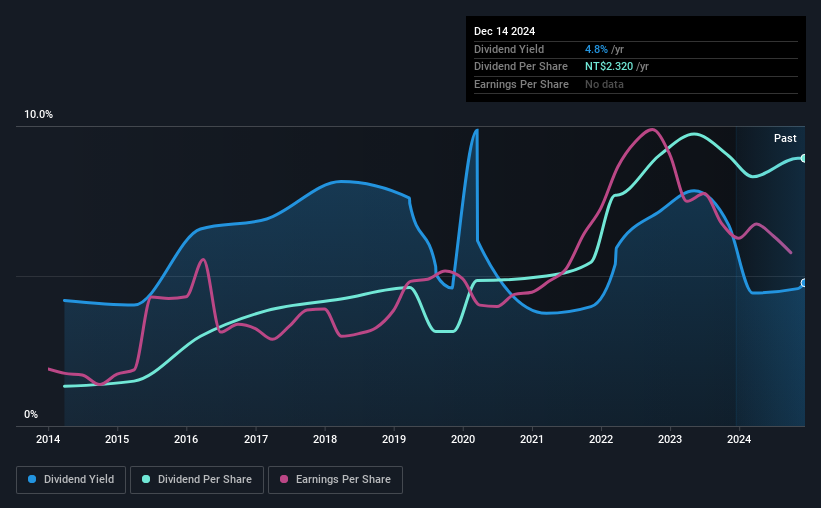Click the 2018 x-axis label

click(x=325, y=439)
